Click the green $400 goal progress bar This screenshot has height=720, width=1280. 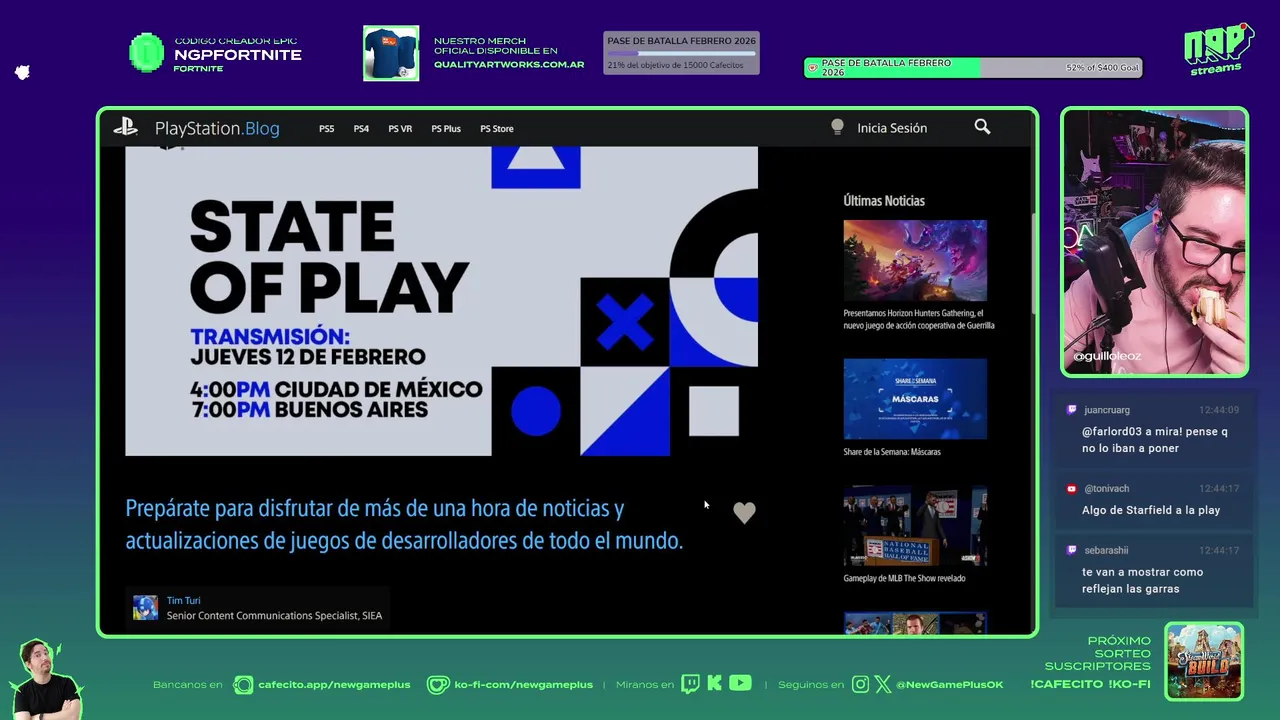[x=973, y=68]
